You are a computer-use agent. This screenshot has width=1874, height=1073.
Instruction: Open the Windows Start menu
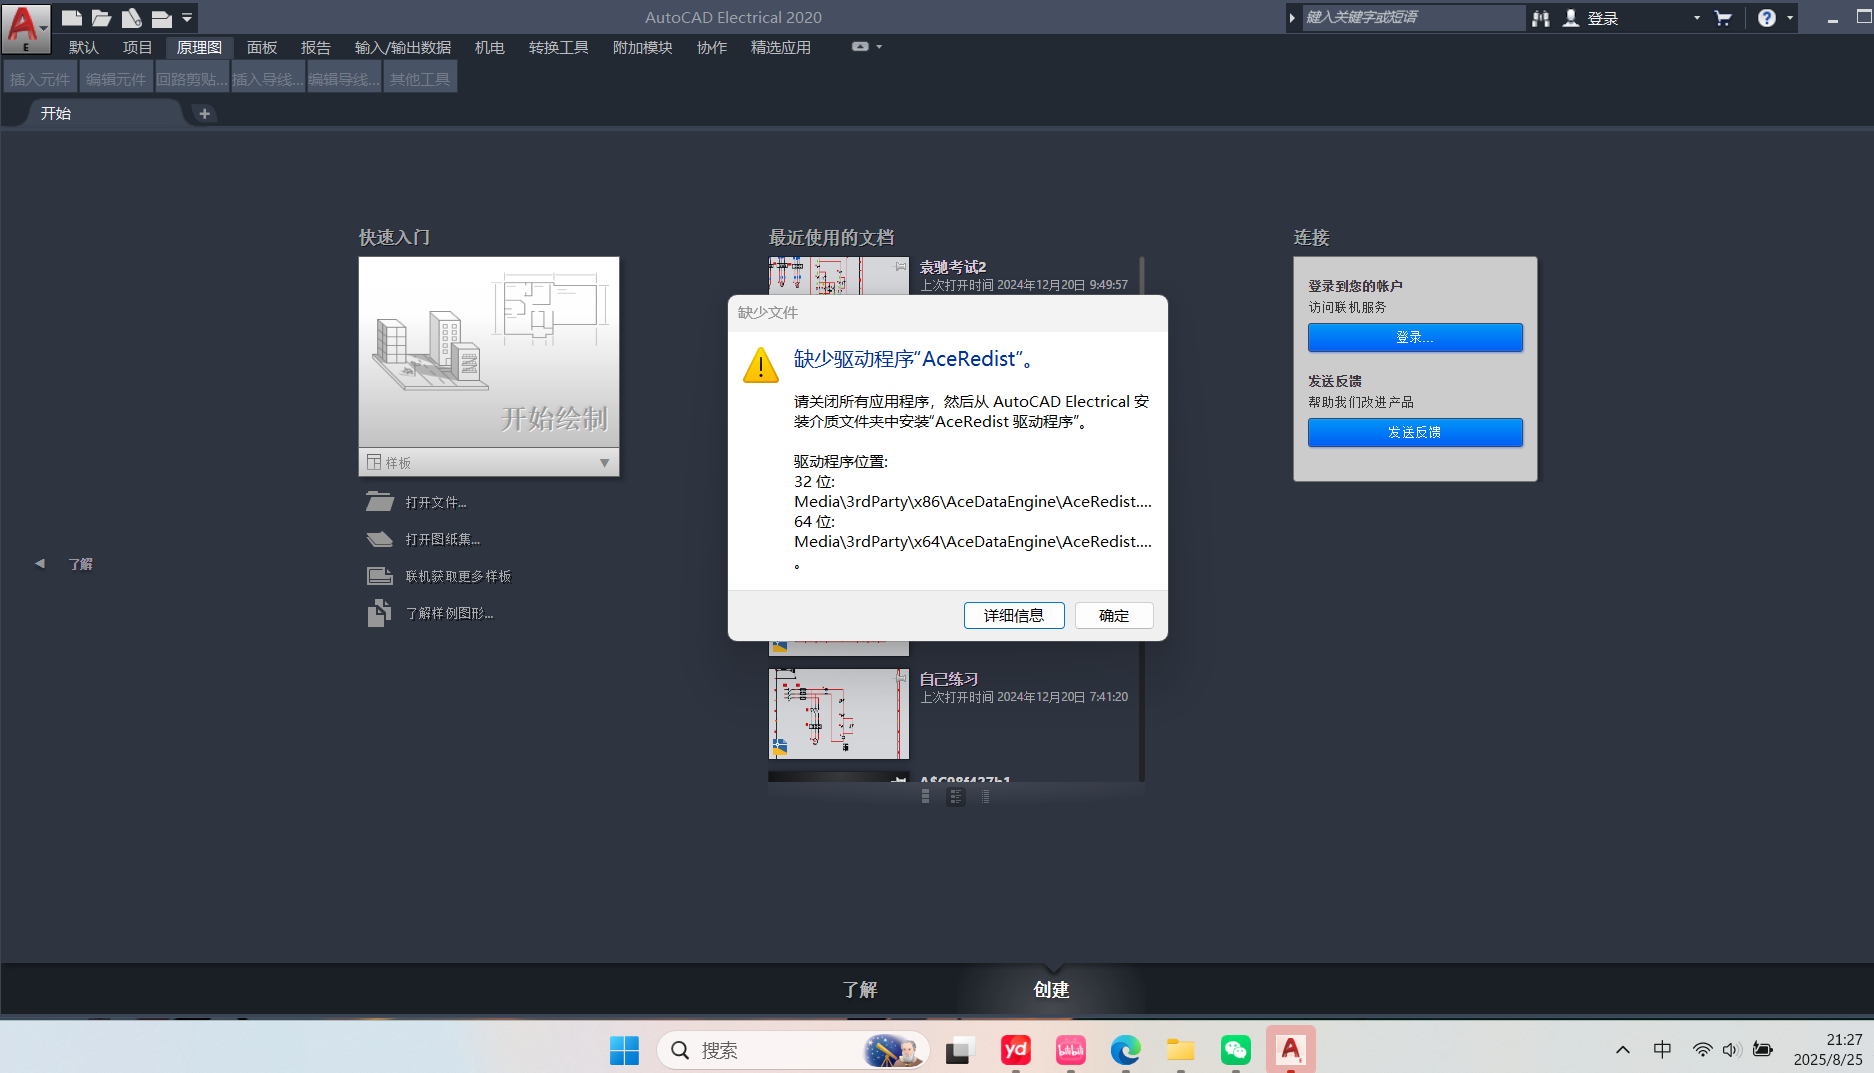click(625, 1050)
